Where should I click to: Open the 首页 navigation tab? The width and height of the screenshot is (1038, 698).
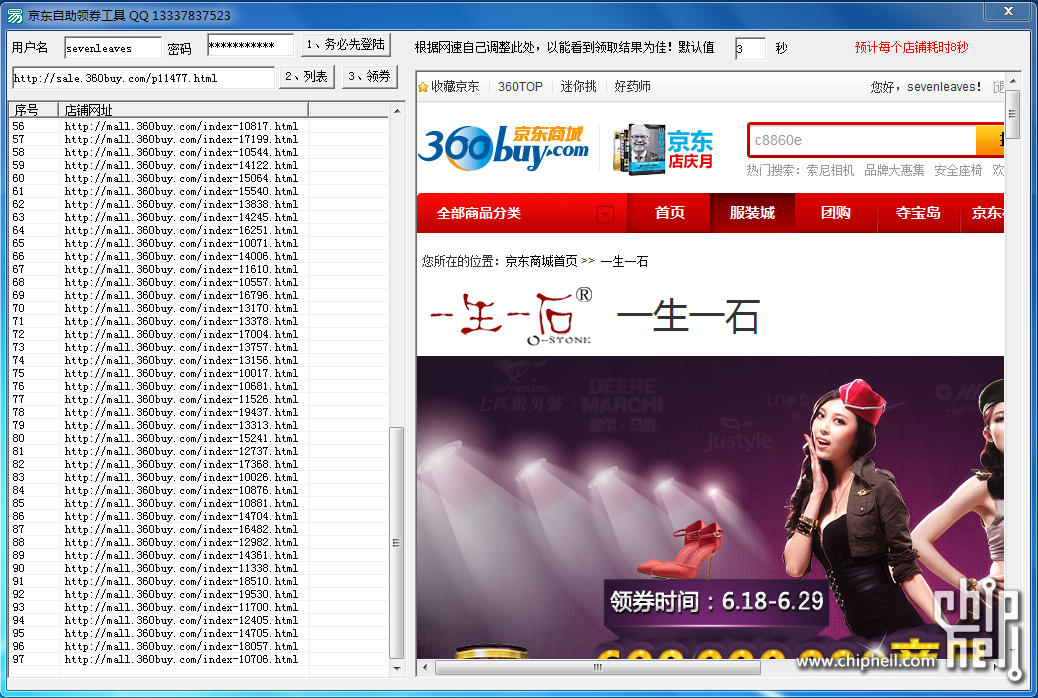tap(669, 213)
